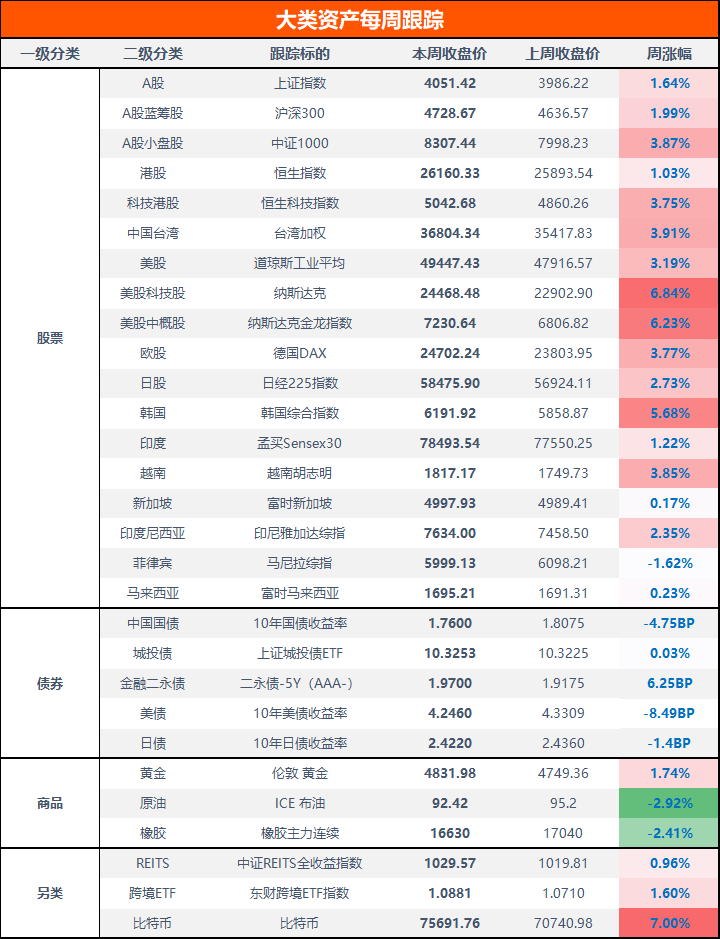The height and width of the screenshot is (939, 720).
Task: Select the 本周收盘价 column header
Action: [x=450, y=54]
